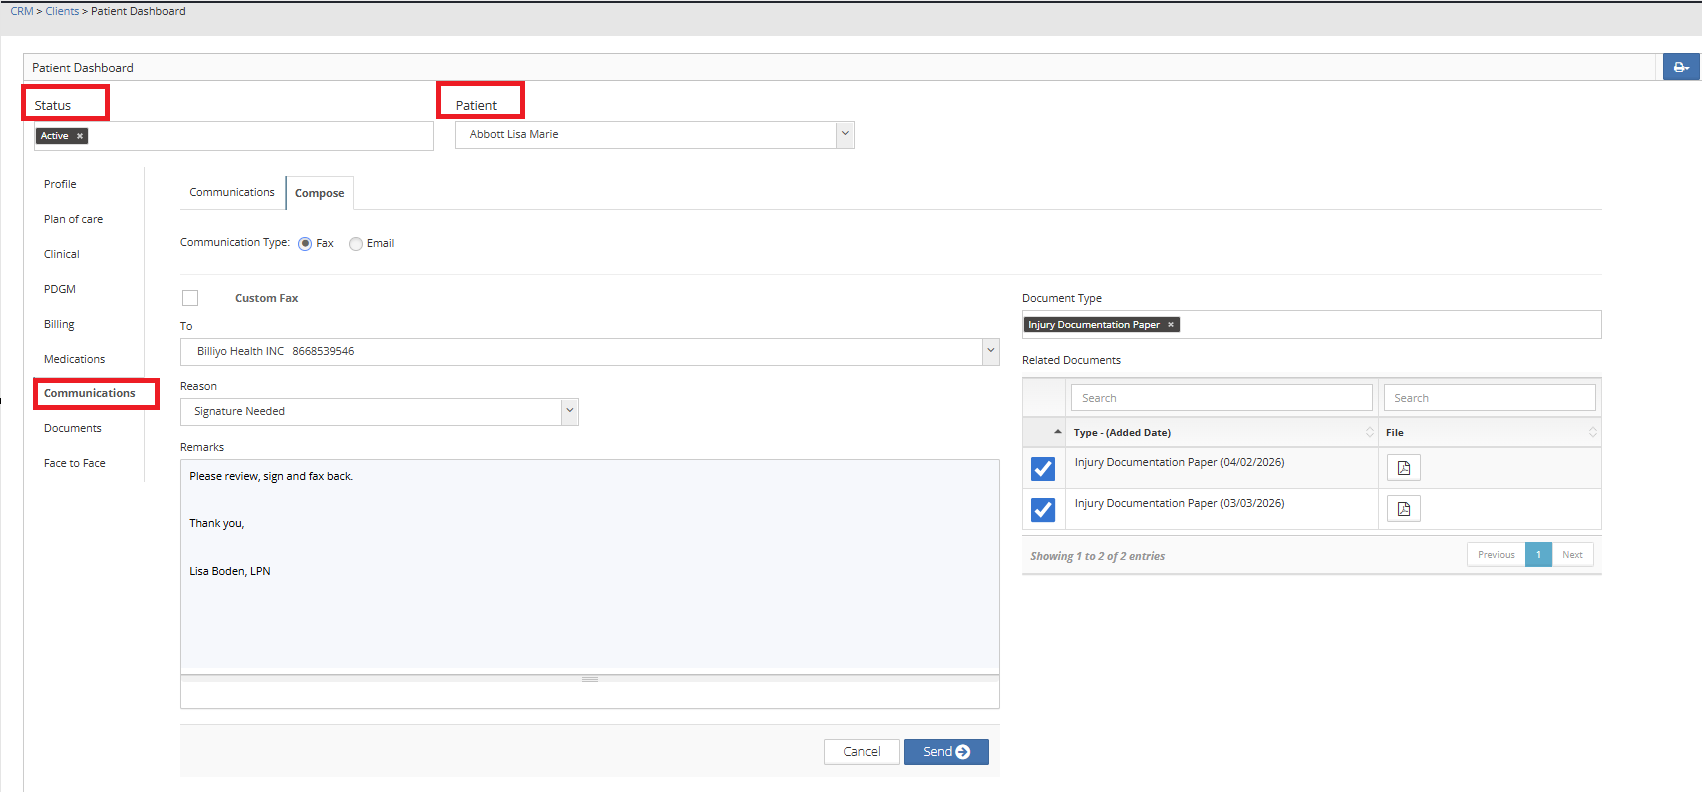Image resolution: width=1702 pixels, height=792 pixels.
Task: Cancel the composed message
Action: coord(861,752)
